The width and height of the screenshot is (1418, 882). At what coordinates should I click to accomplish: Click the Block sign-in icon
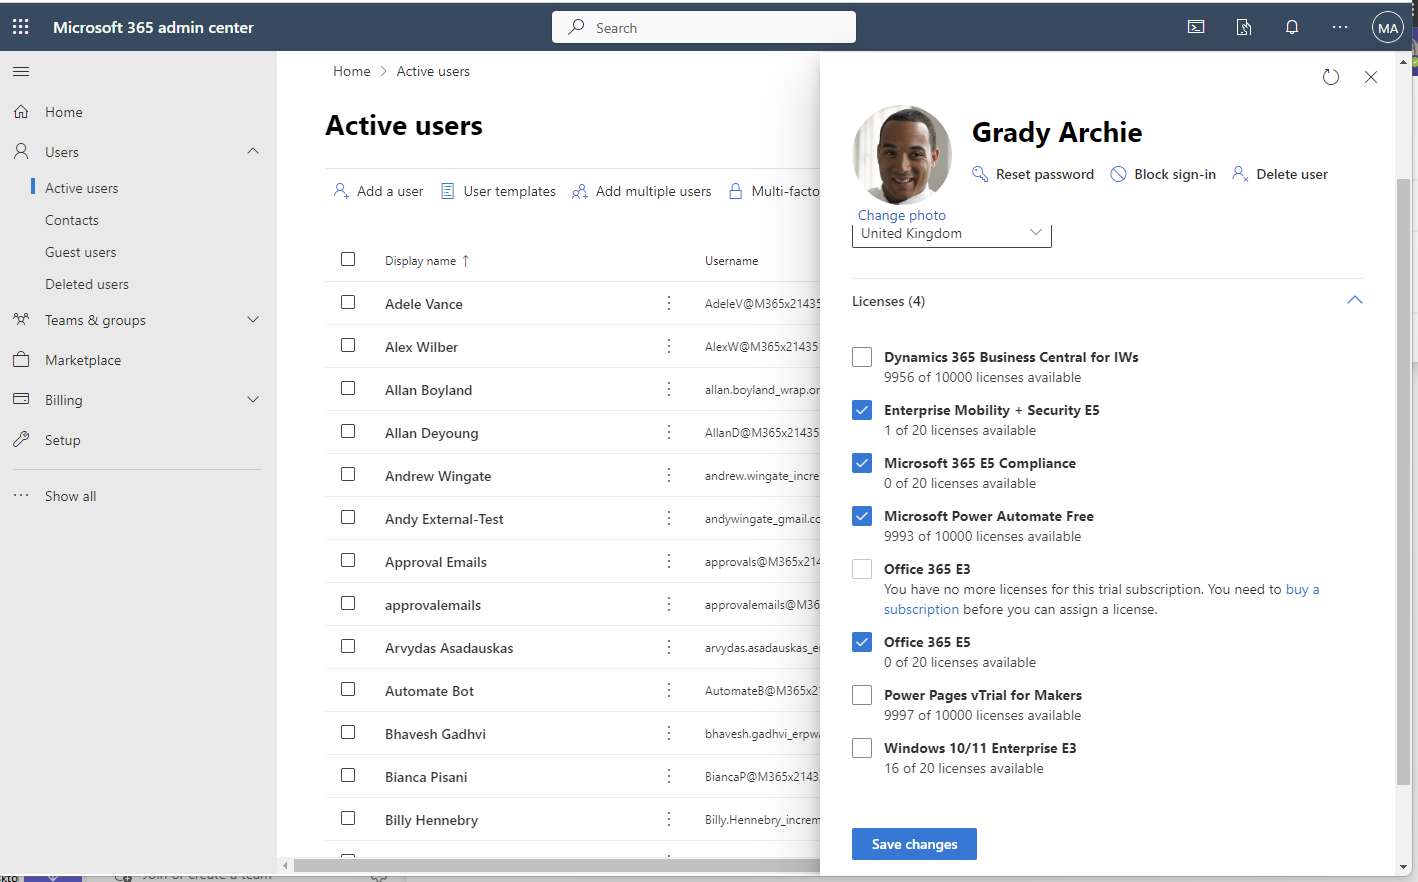coord(1119,174)
